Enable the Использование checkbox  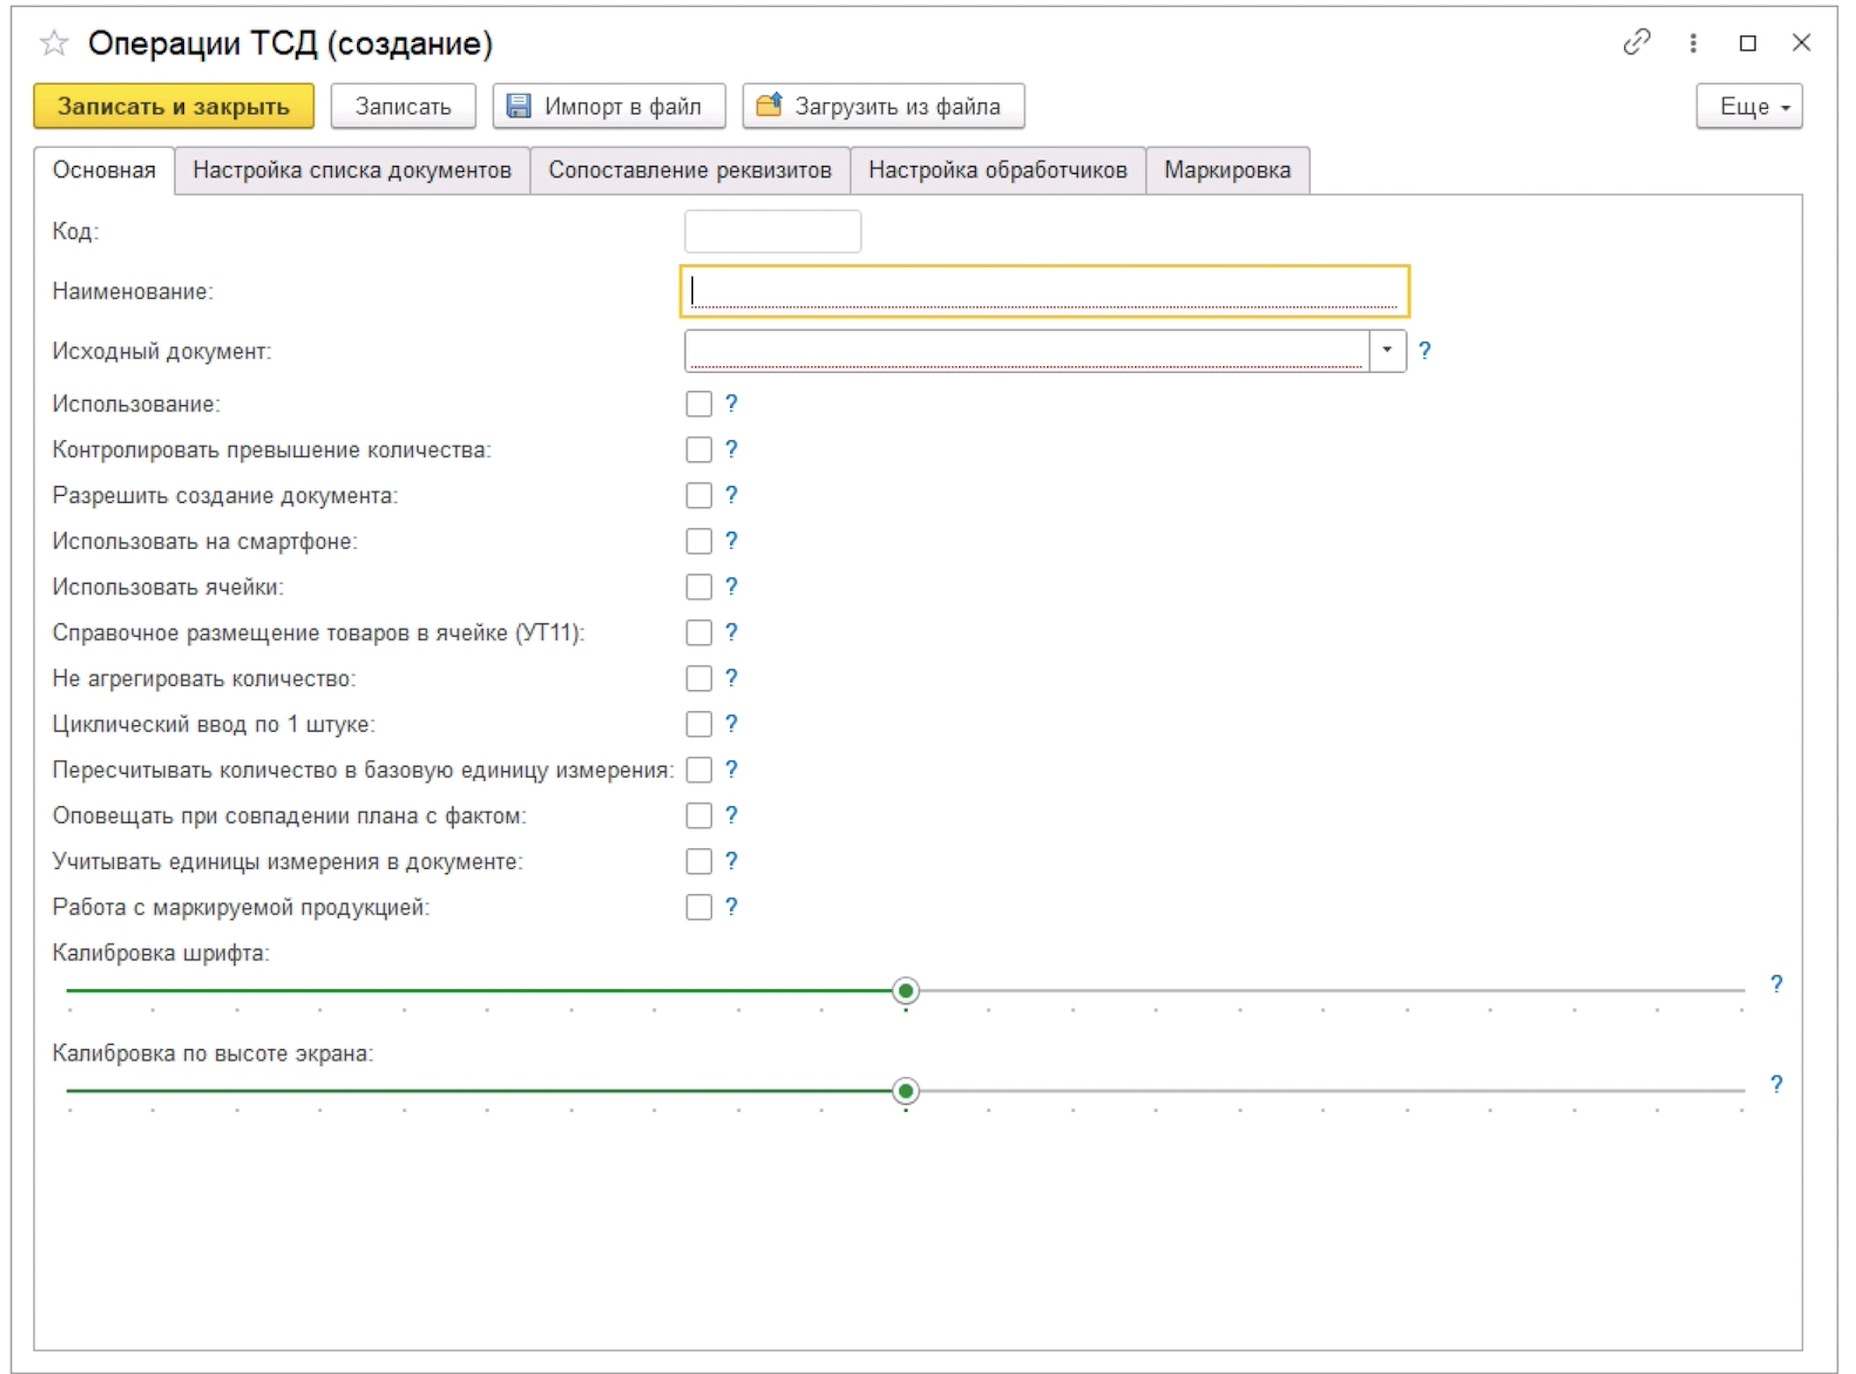(x=699, y=404)
